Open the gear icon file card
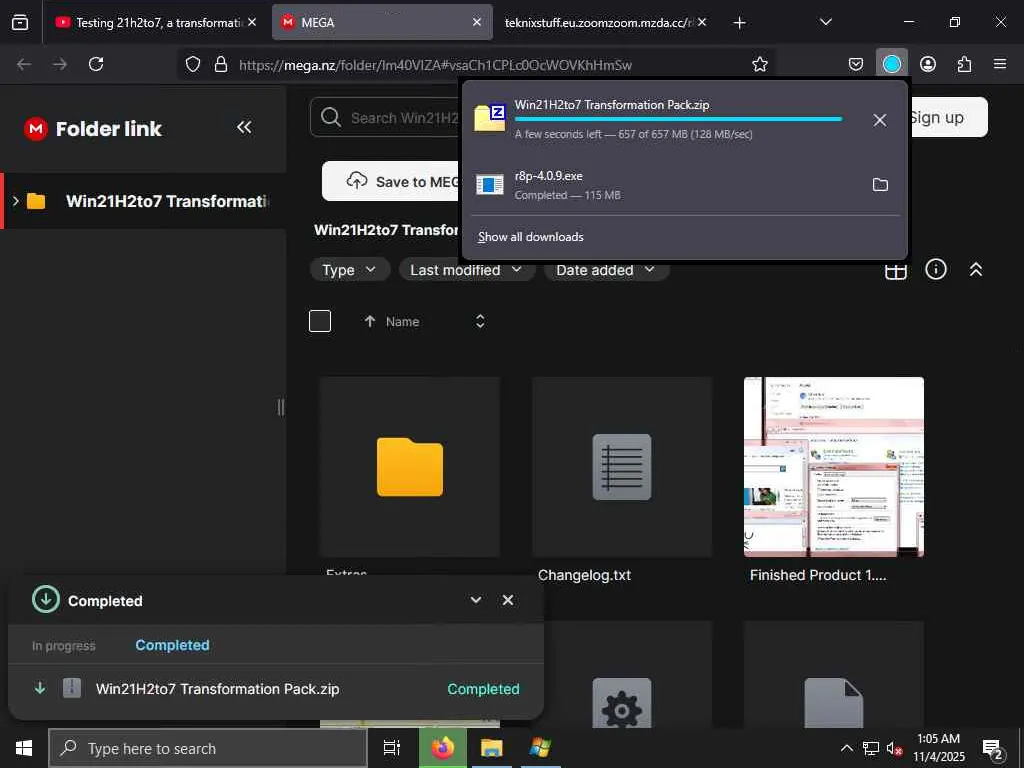This screenshot has height=768, width=1024. pyautogui.click(x=622, y=676)
